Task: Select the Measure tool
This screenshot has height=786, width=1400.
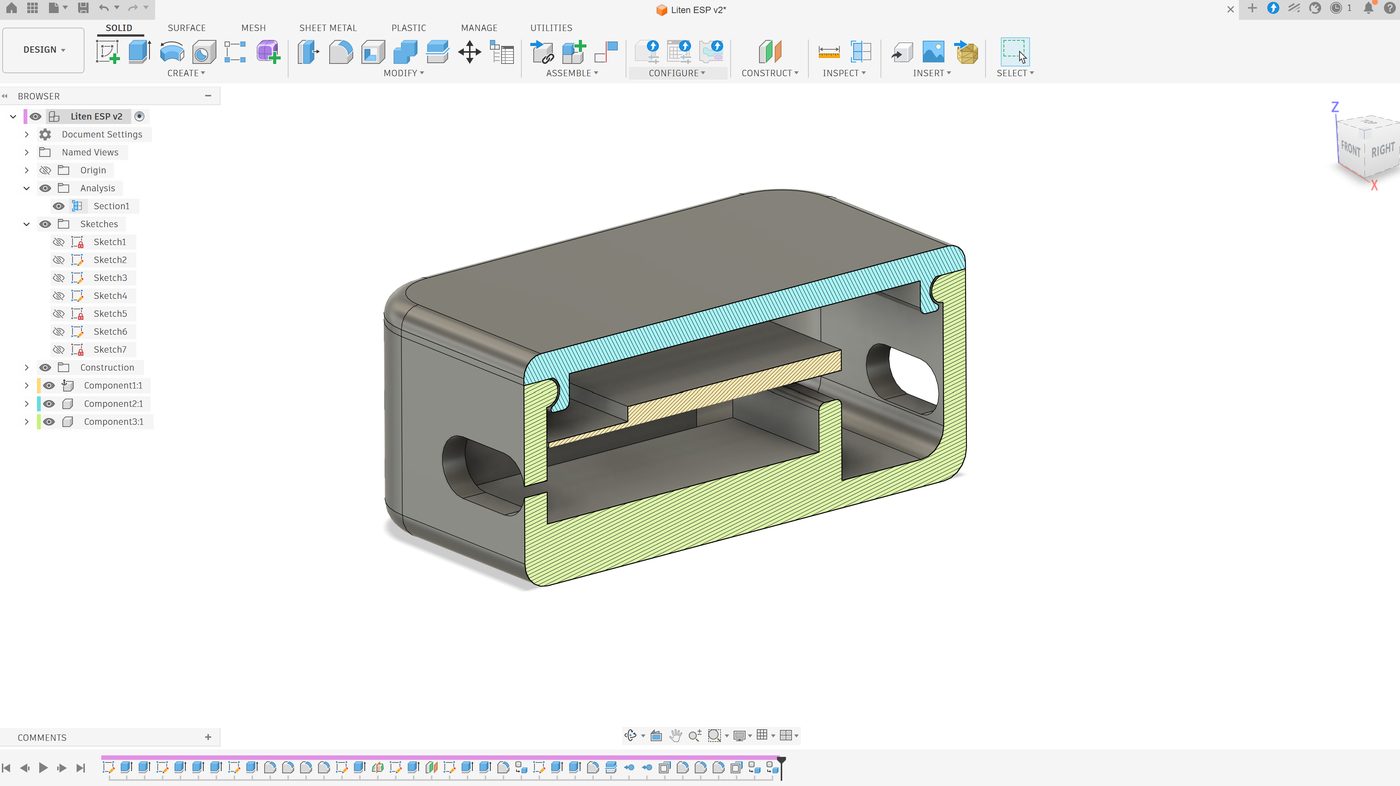Action: coord(829,52)
